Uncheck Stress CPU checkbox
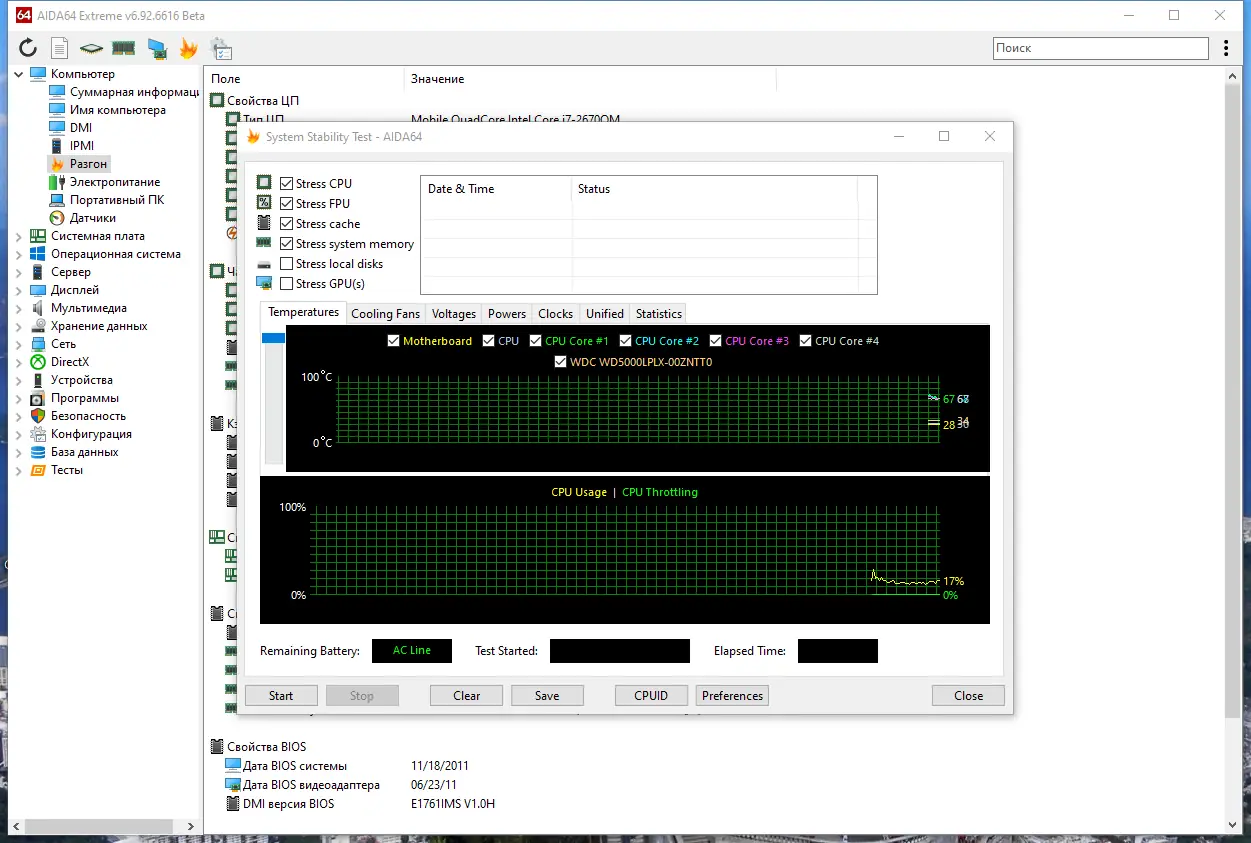The width and height of the screenshot is (1251, 843). coord(287,184)
